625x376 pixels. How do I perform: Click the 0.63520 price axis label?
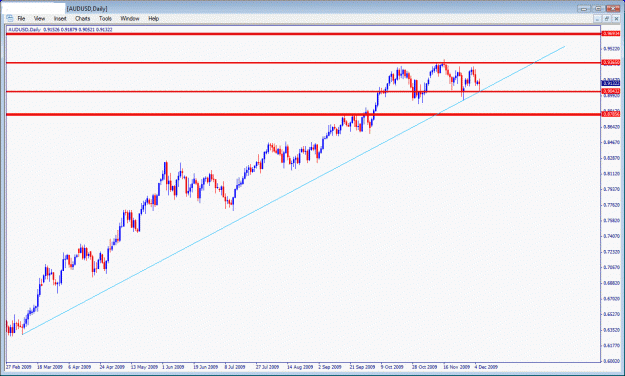coord(612,330)
